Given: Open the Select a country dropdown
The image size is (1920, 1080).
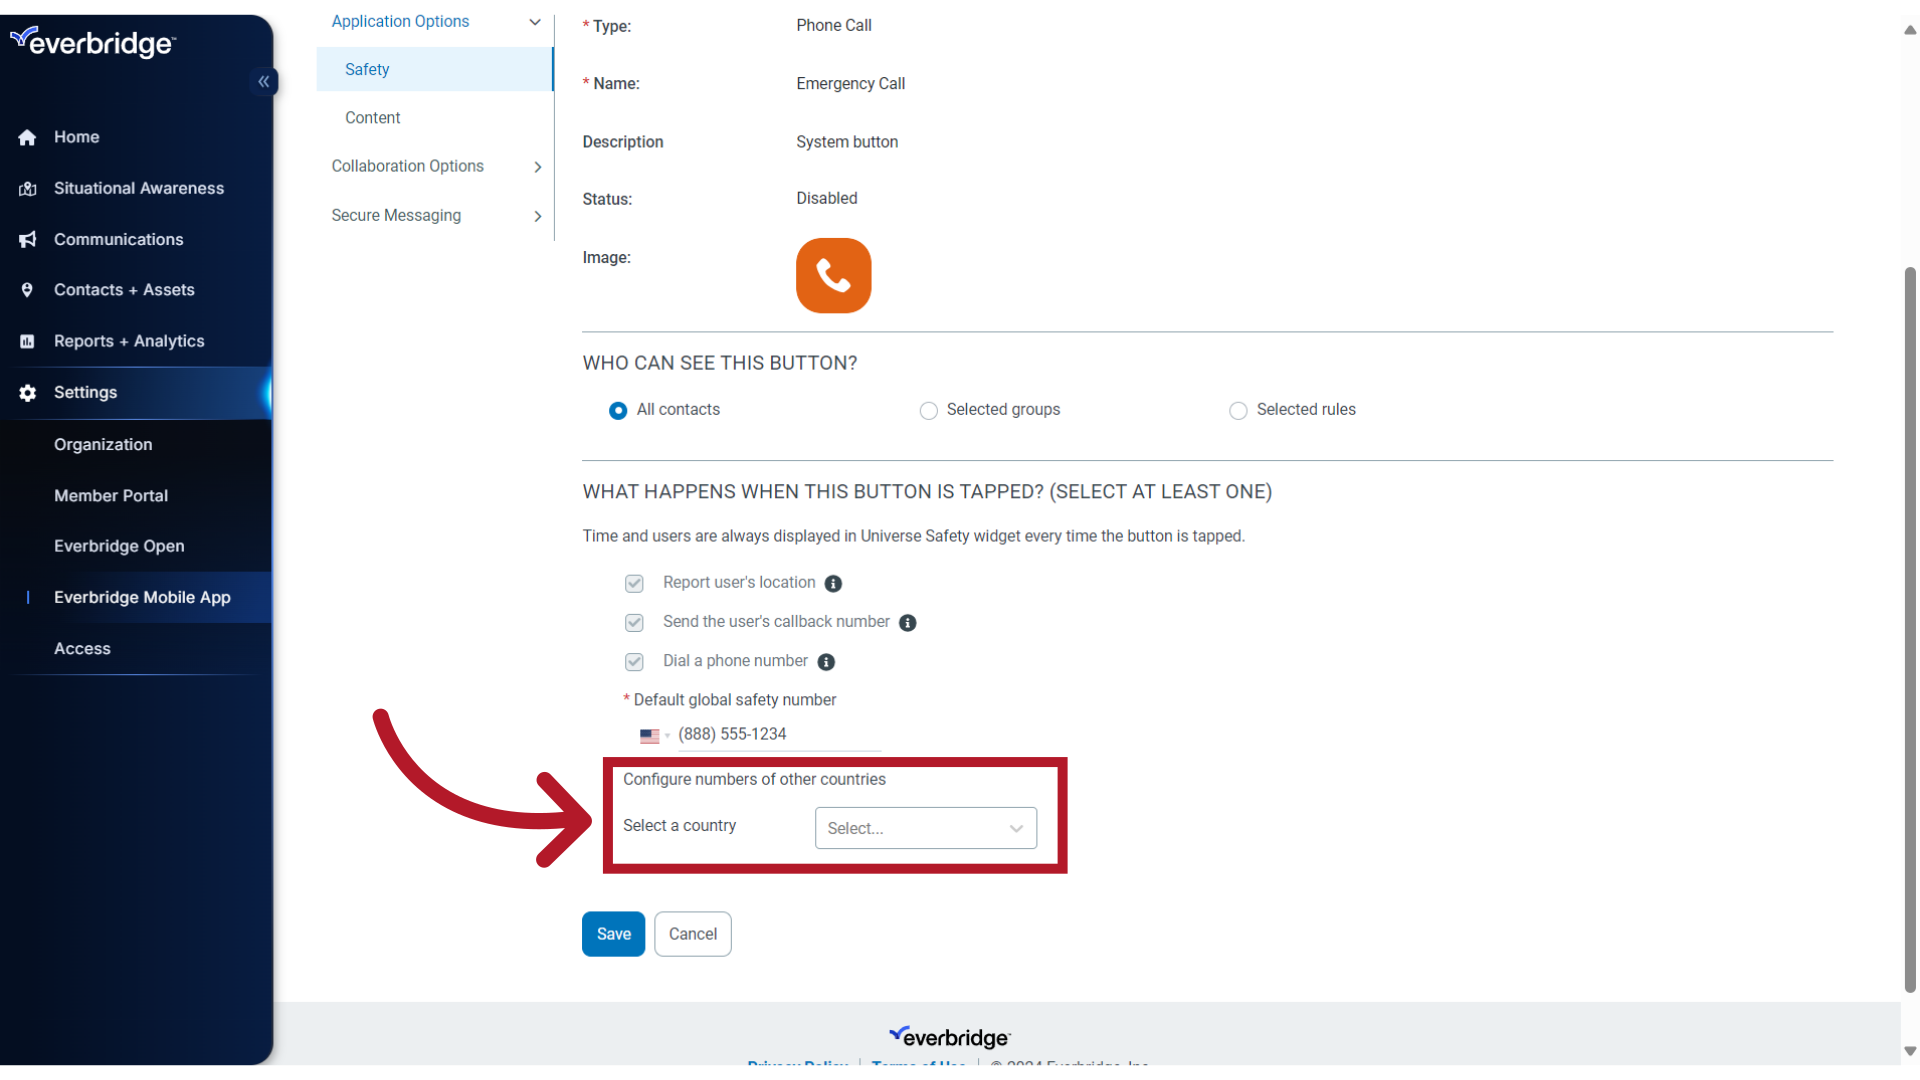Looking at the screenshot, I should [x=926, y=828].
